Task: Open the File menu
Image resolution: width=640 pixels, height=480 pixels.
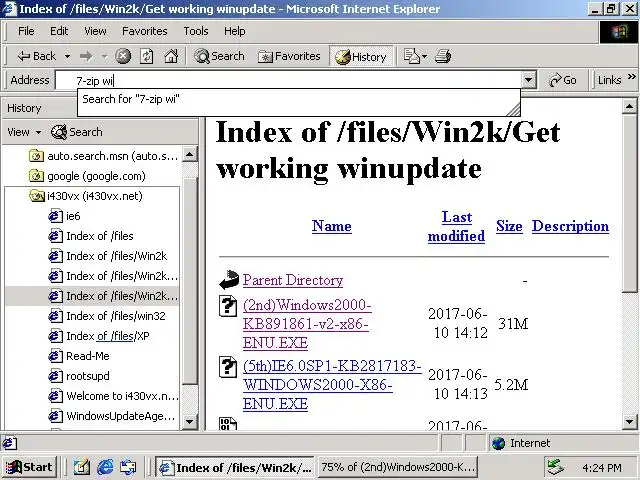Action: click(26, 31)
